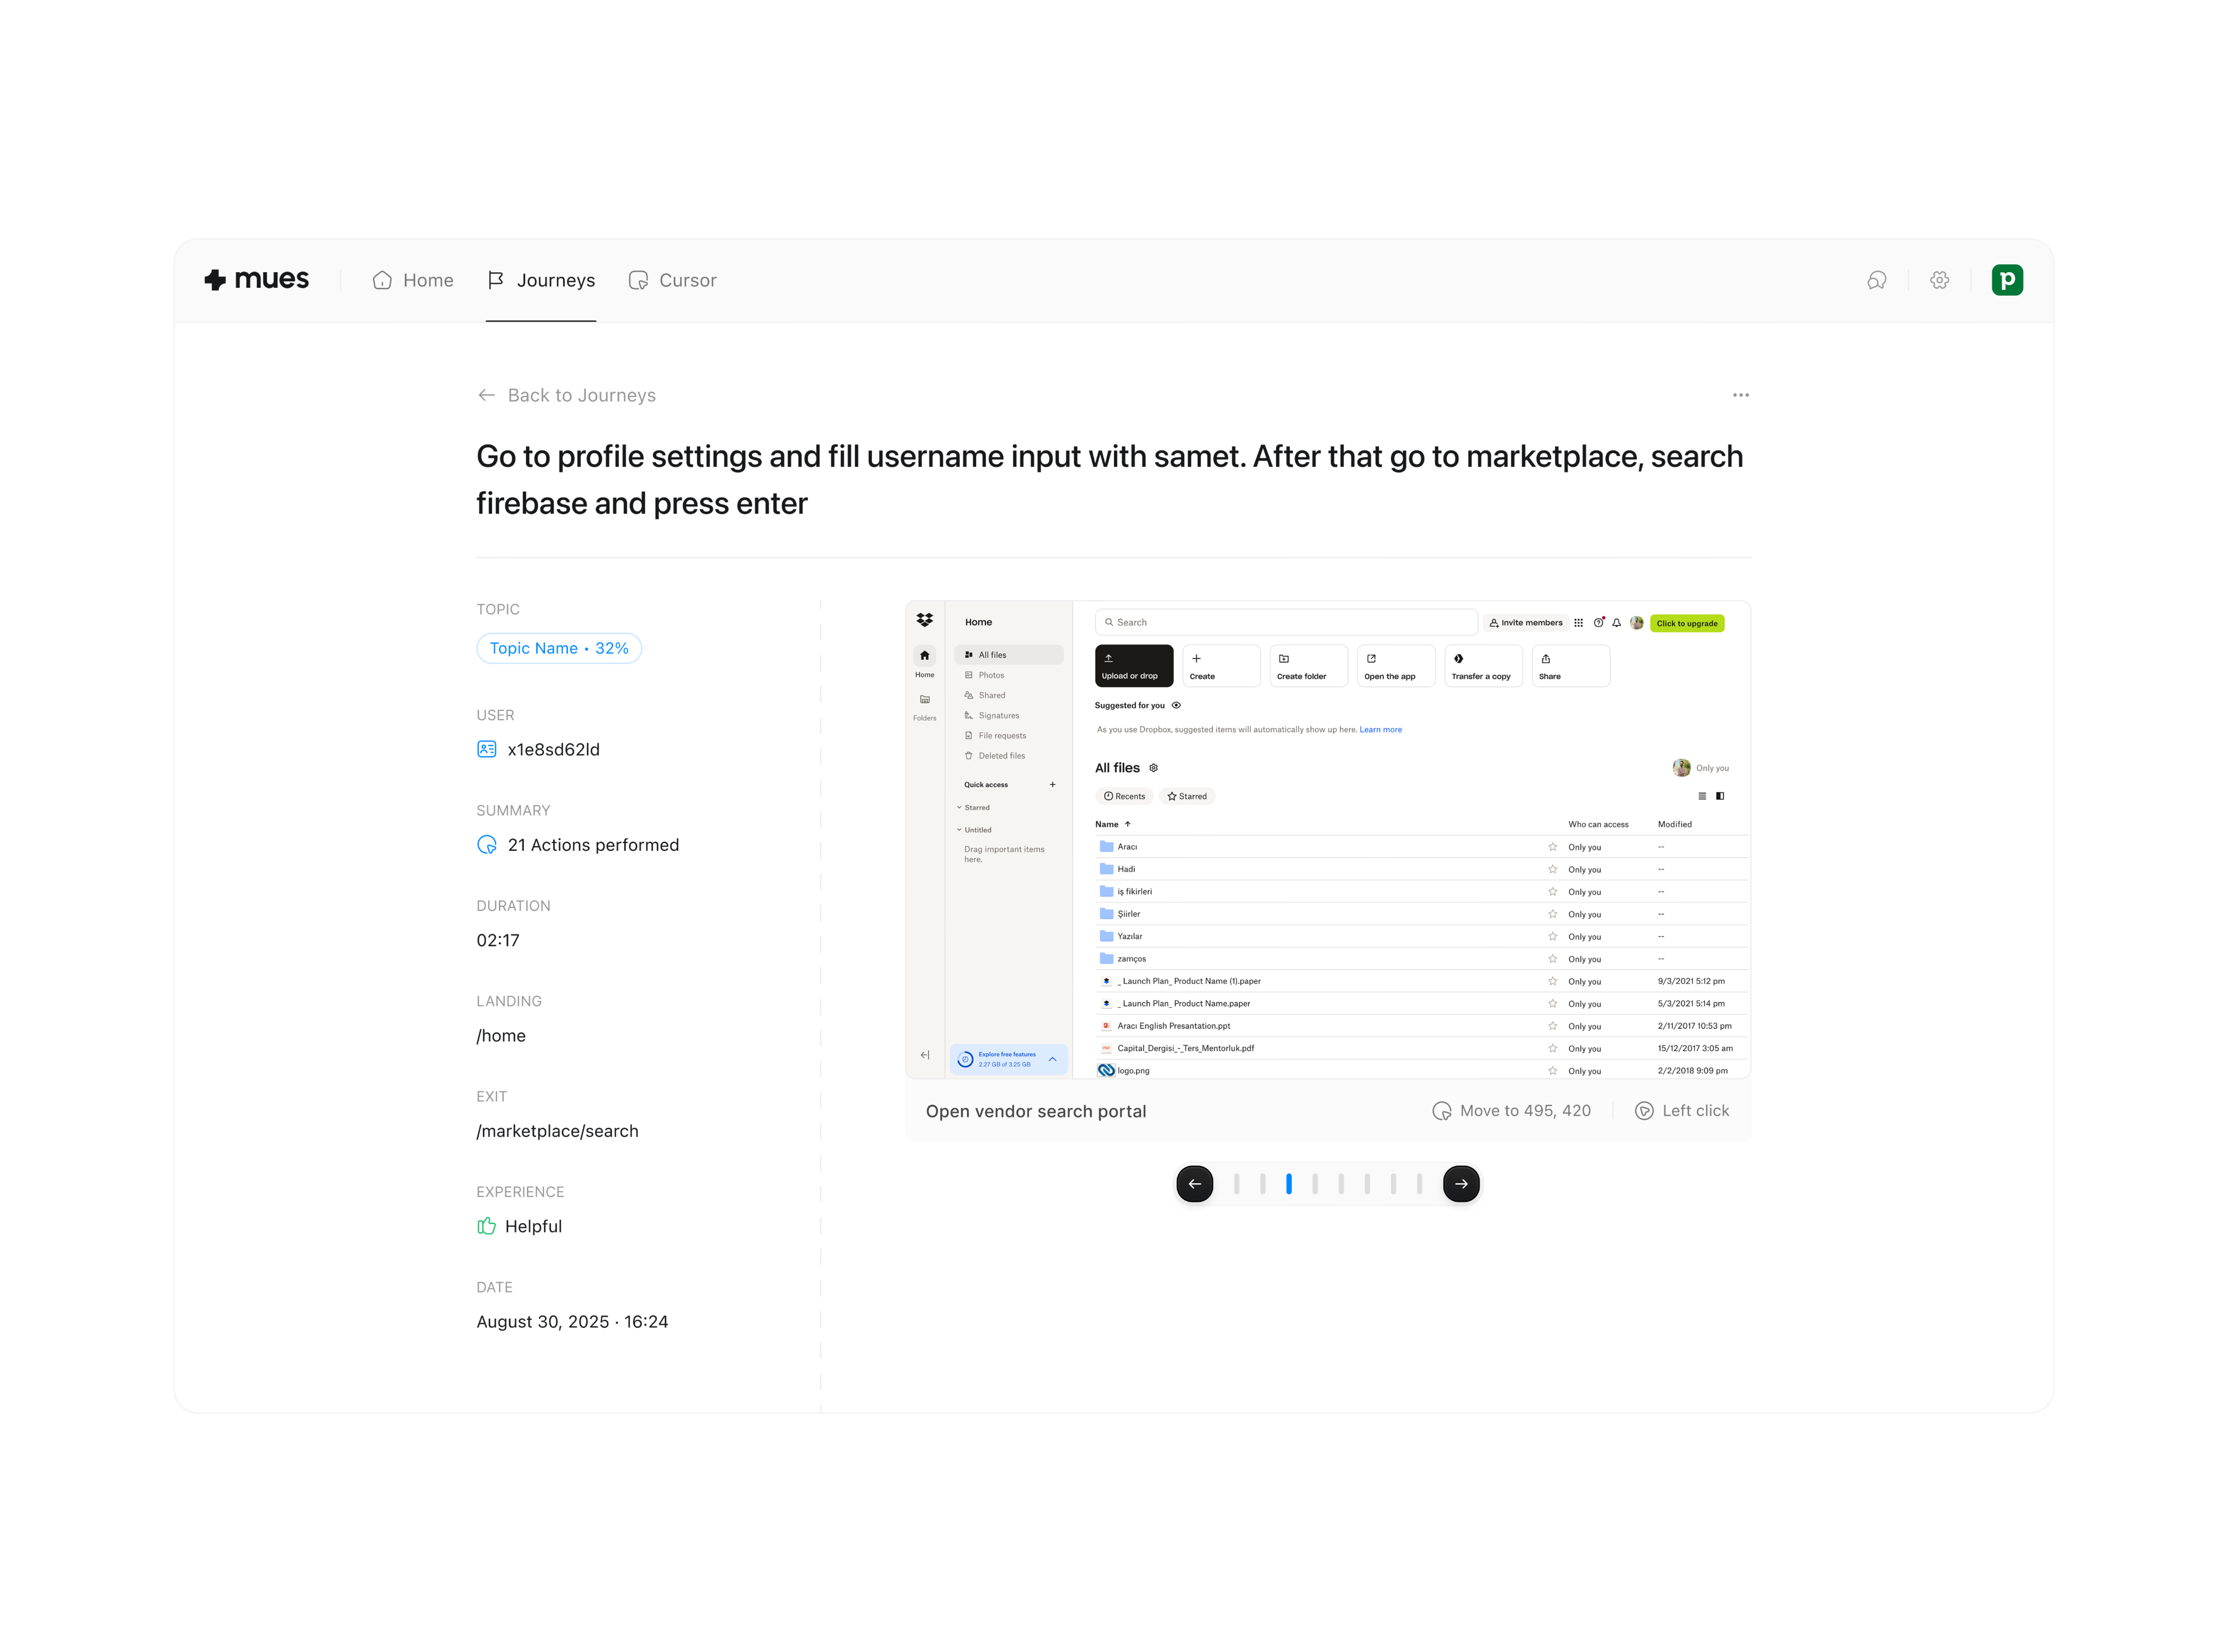Click the Helpful thumbs-up icon
This screenshot has width=2228, height=1652.
pyautogui.click(x=487, y=1226)
